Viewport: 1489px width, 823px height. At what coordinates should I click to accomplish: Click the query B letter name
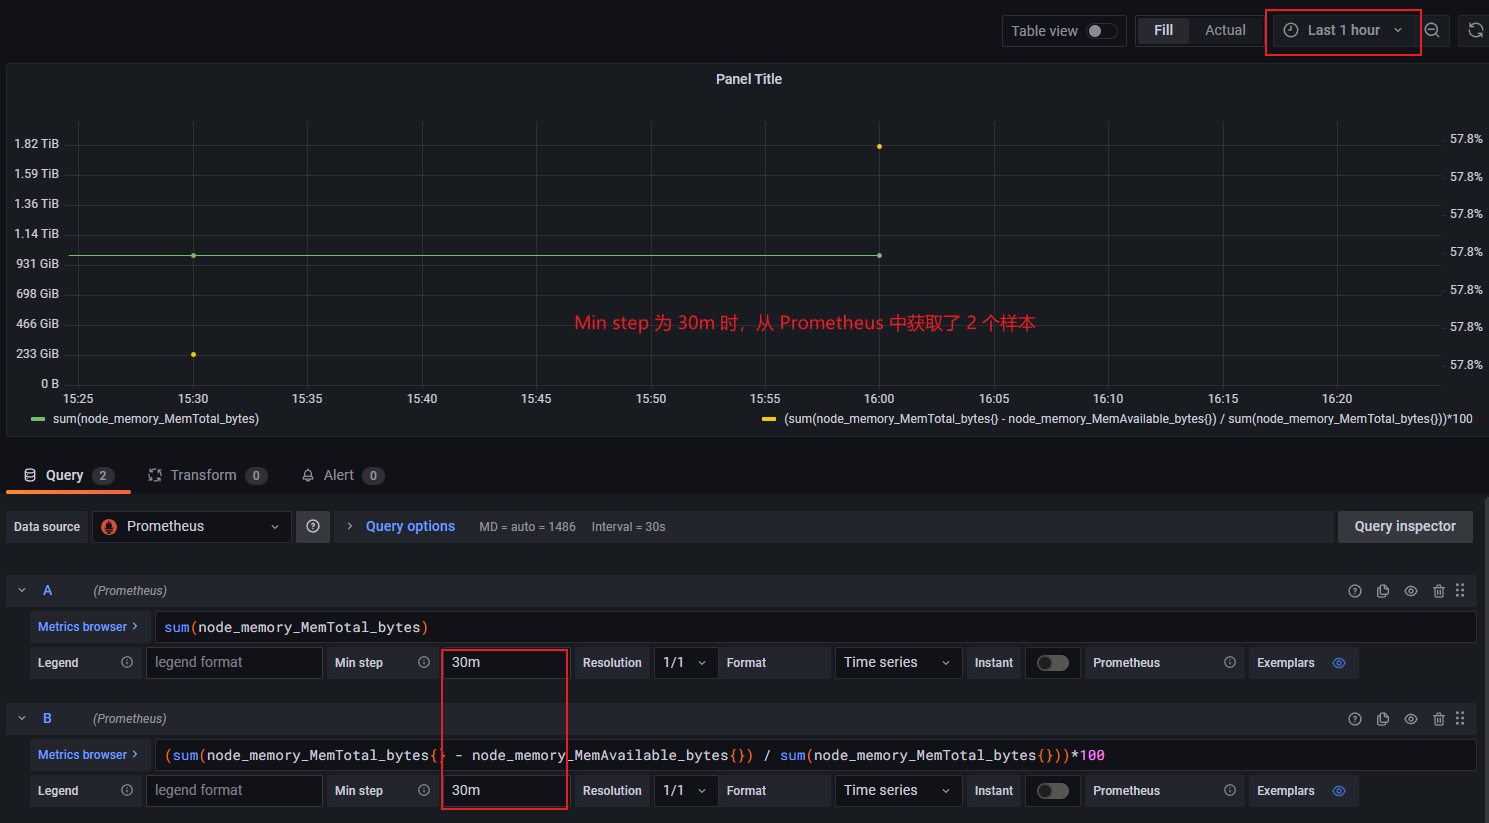click(x=47, y=719)
